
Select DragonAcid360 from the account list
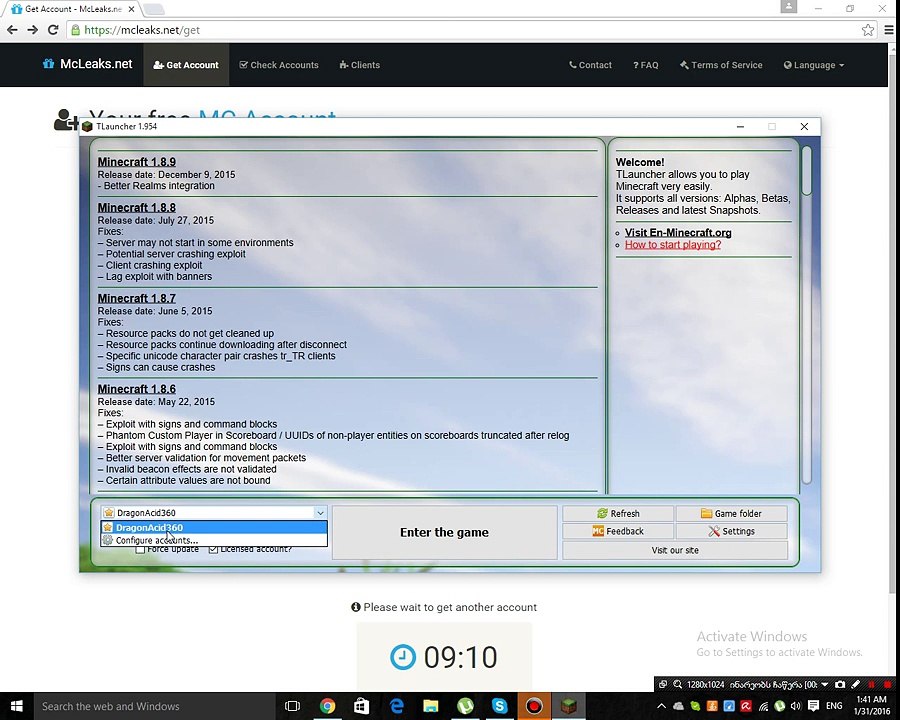[214, 528]
